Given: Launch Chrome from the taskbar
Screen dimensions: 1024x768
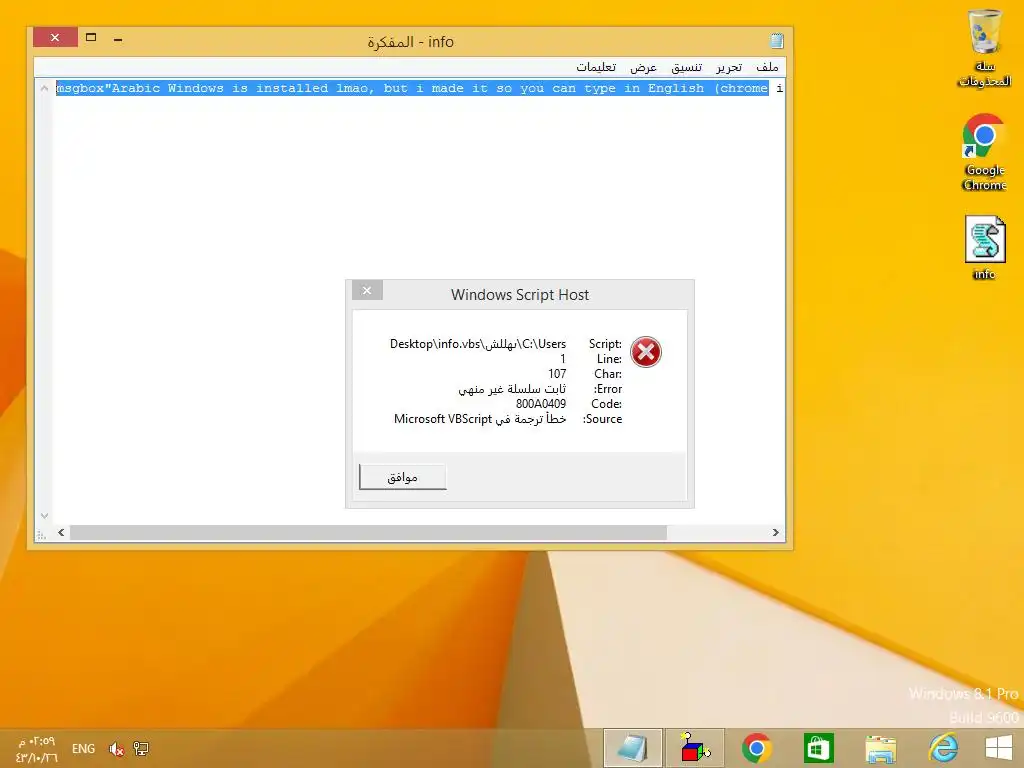Looking at the screenshot, I should [756, 748].
